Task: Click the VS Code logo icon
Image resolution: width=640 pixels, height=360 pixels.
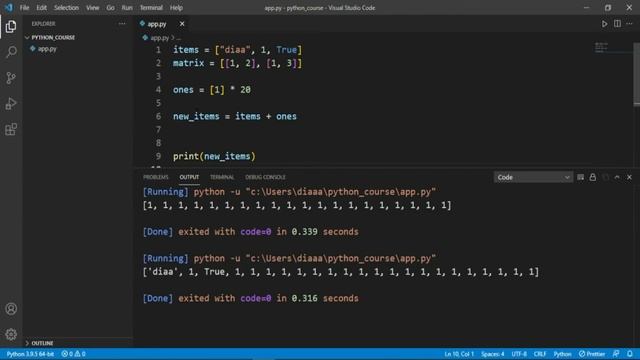Action: pyautogui.click(x=9, y=7)
